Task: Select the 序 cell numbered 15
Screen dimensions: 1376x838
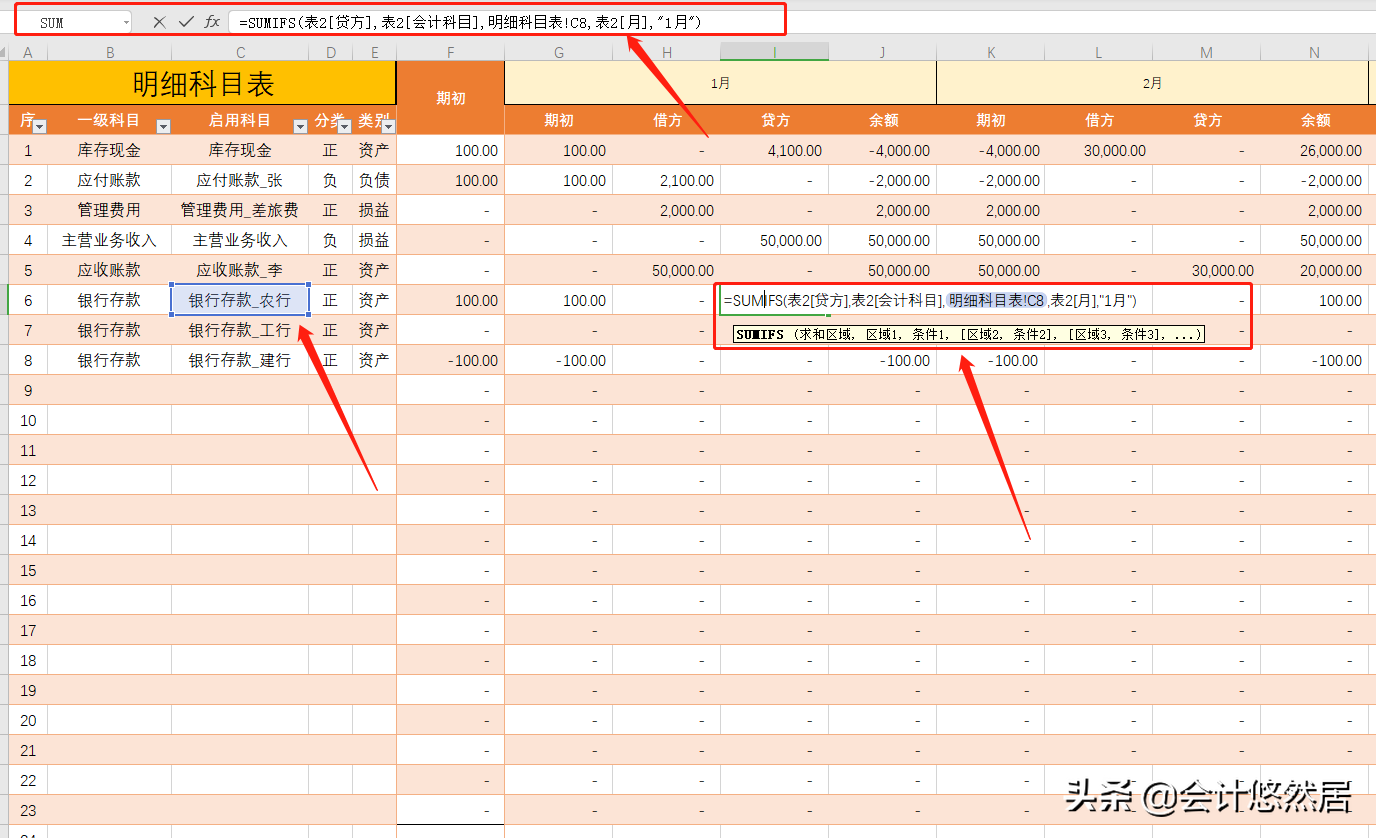Action: coord(28,570)
